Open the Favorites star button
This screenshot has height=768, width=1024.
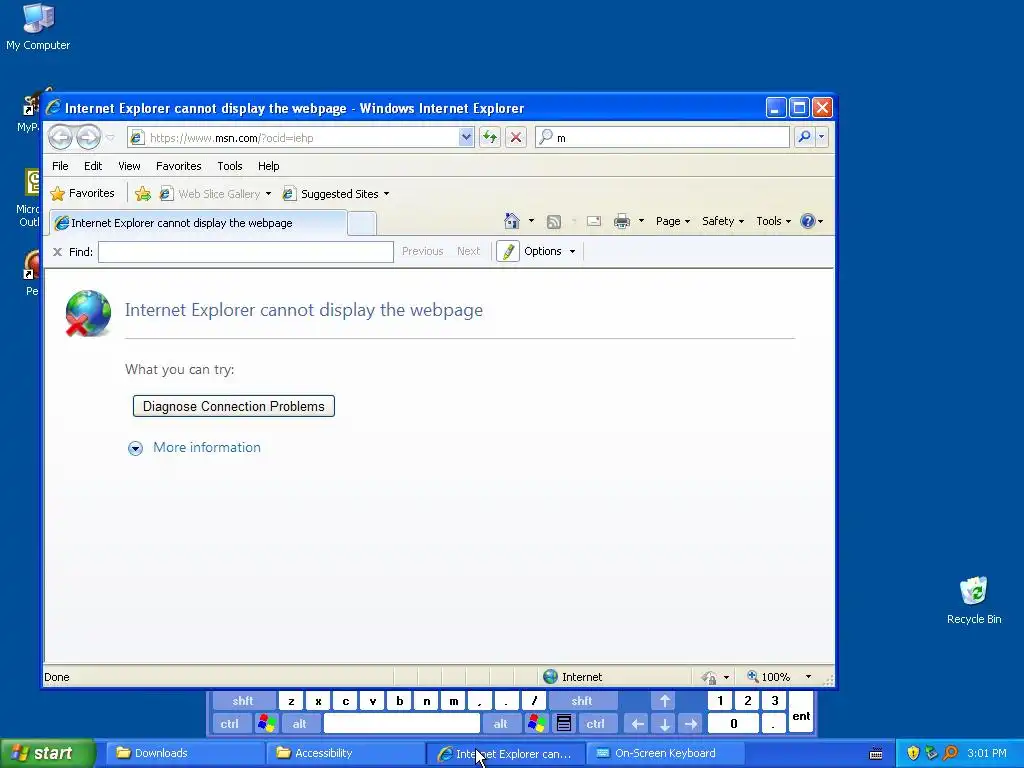point(83,193)
